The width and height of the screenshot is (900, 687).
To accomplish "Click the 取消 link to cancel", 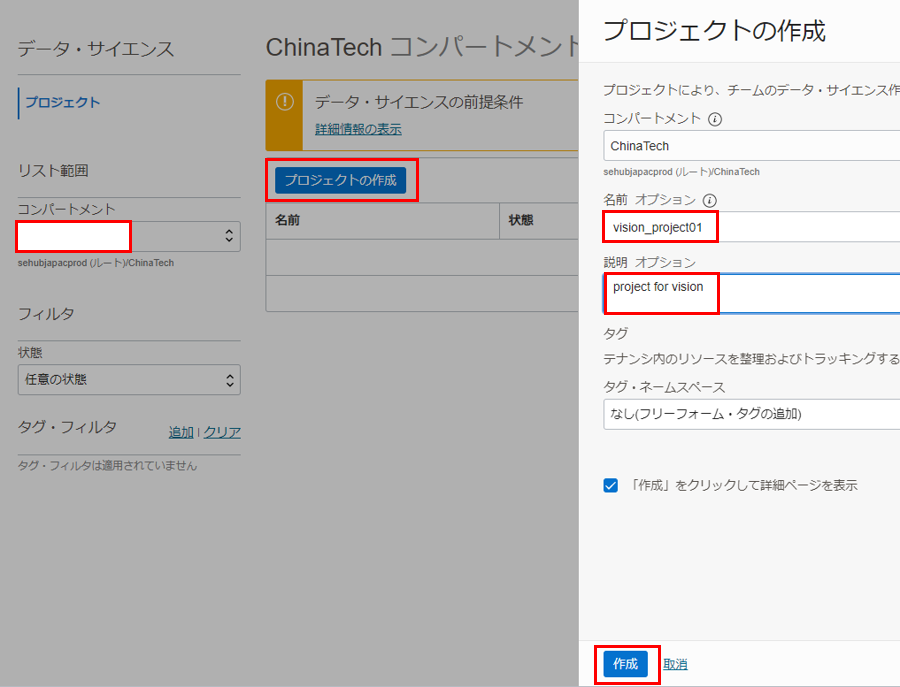I will click(x=675, y=664).
